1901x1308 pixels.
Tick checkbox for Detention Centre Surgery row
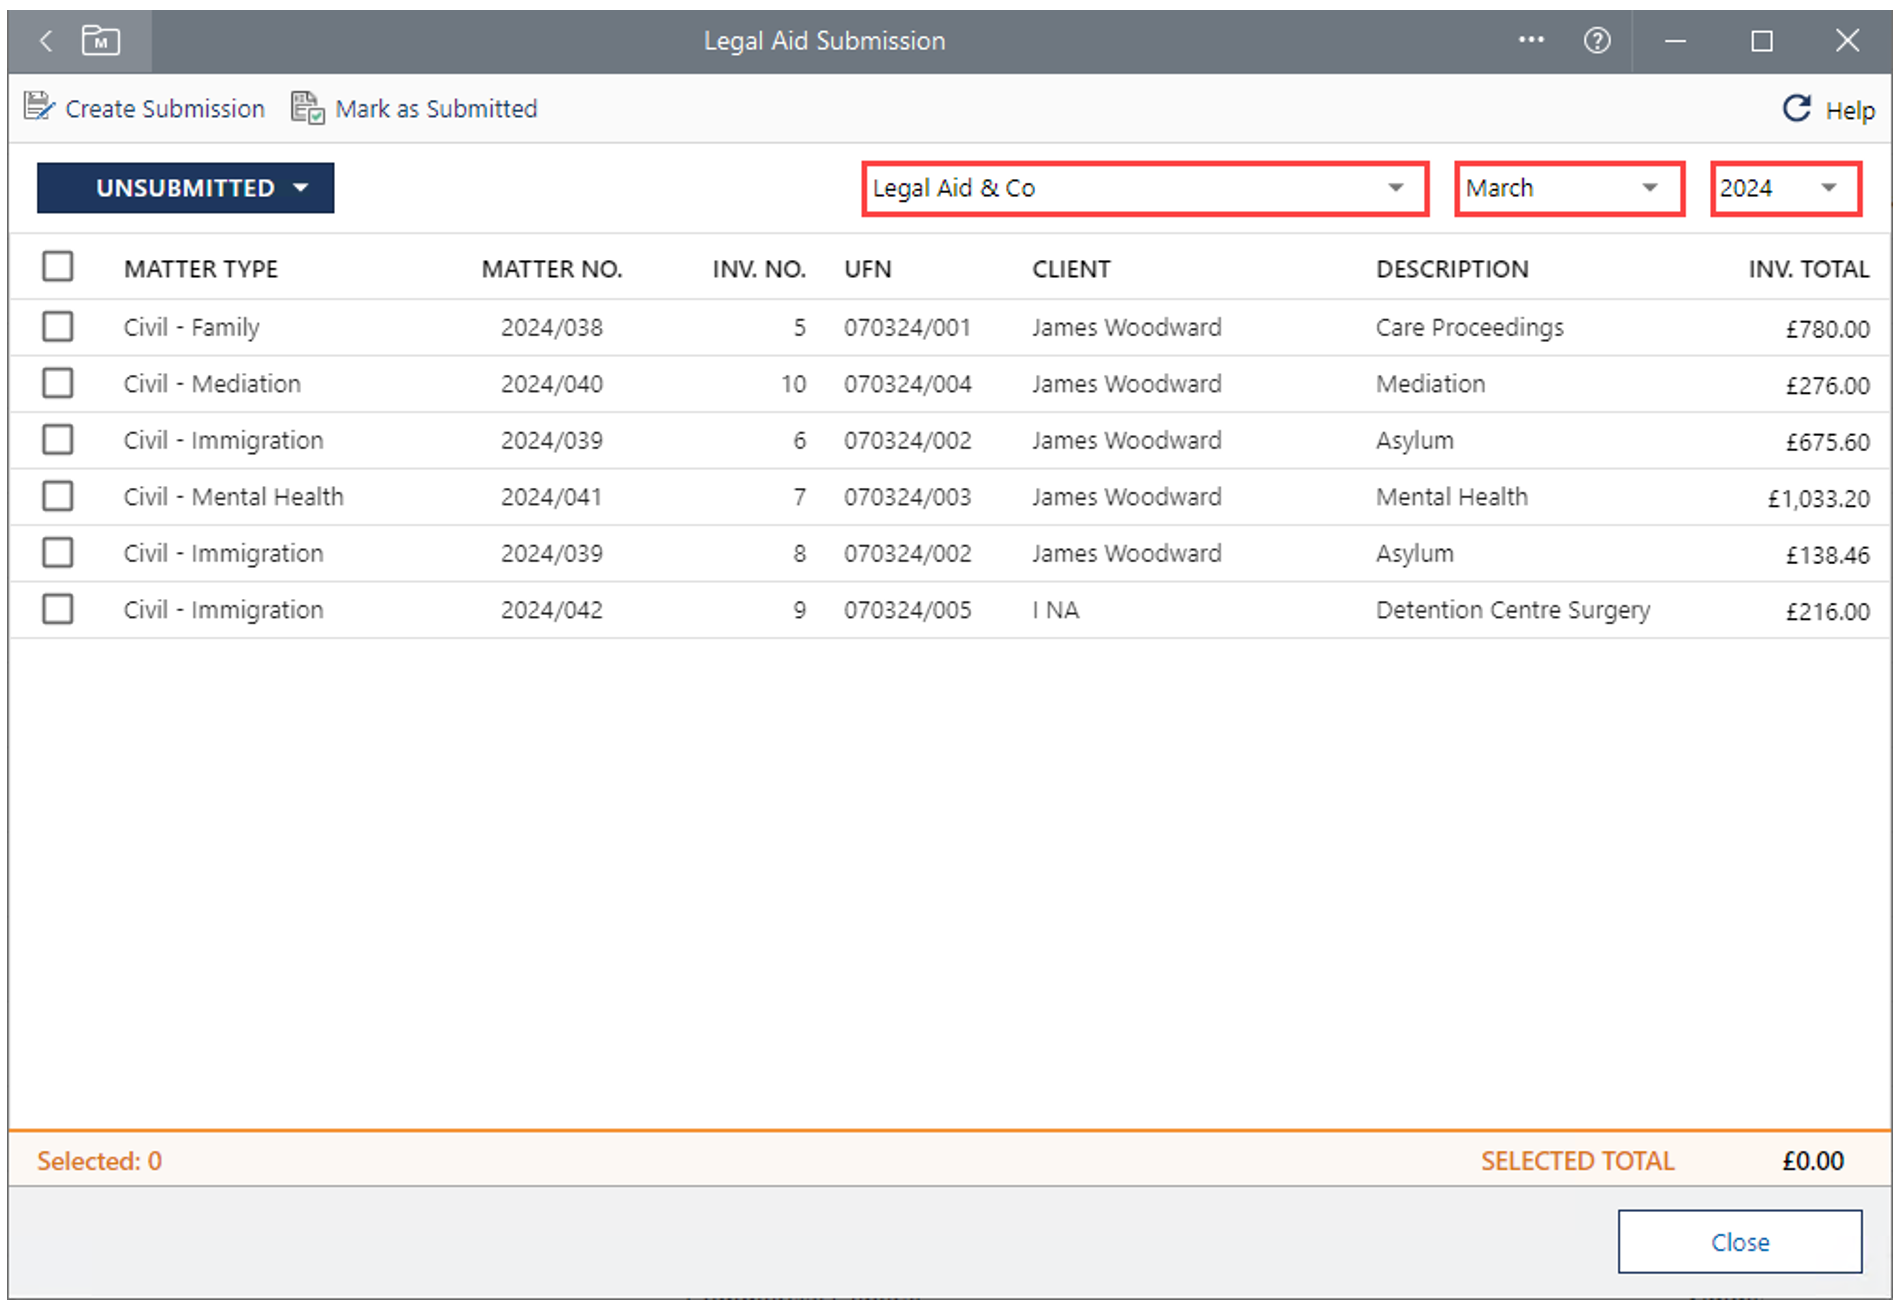coord(58,609)
